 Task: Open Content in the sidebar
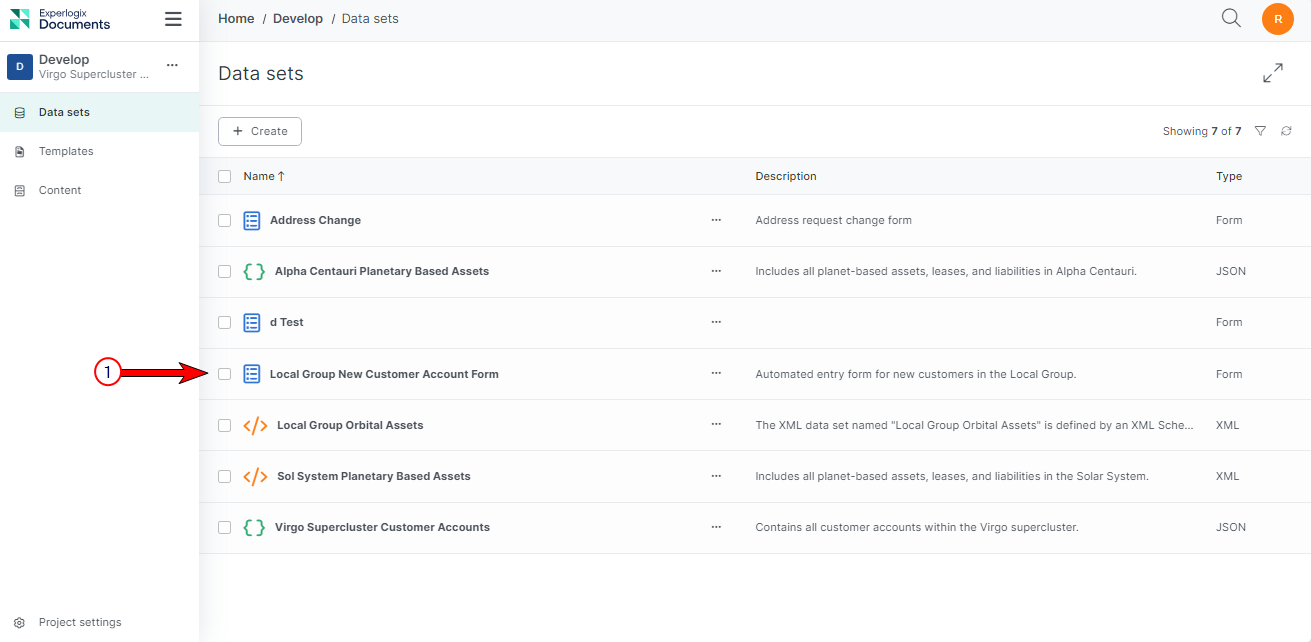60,190
